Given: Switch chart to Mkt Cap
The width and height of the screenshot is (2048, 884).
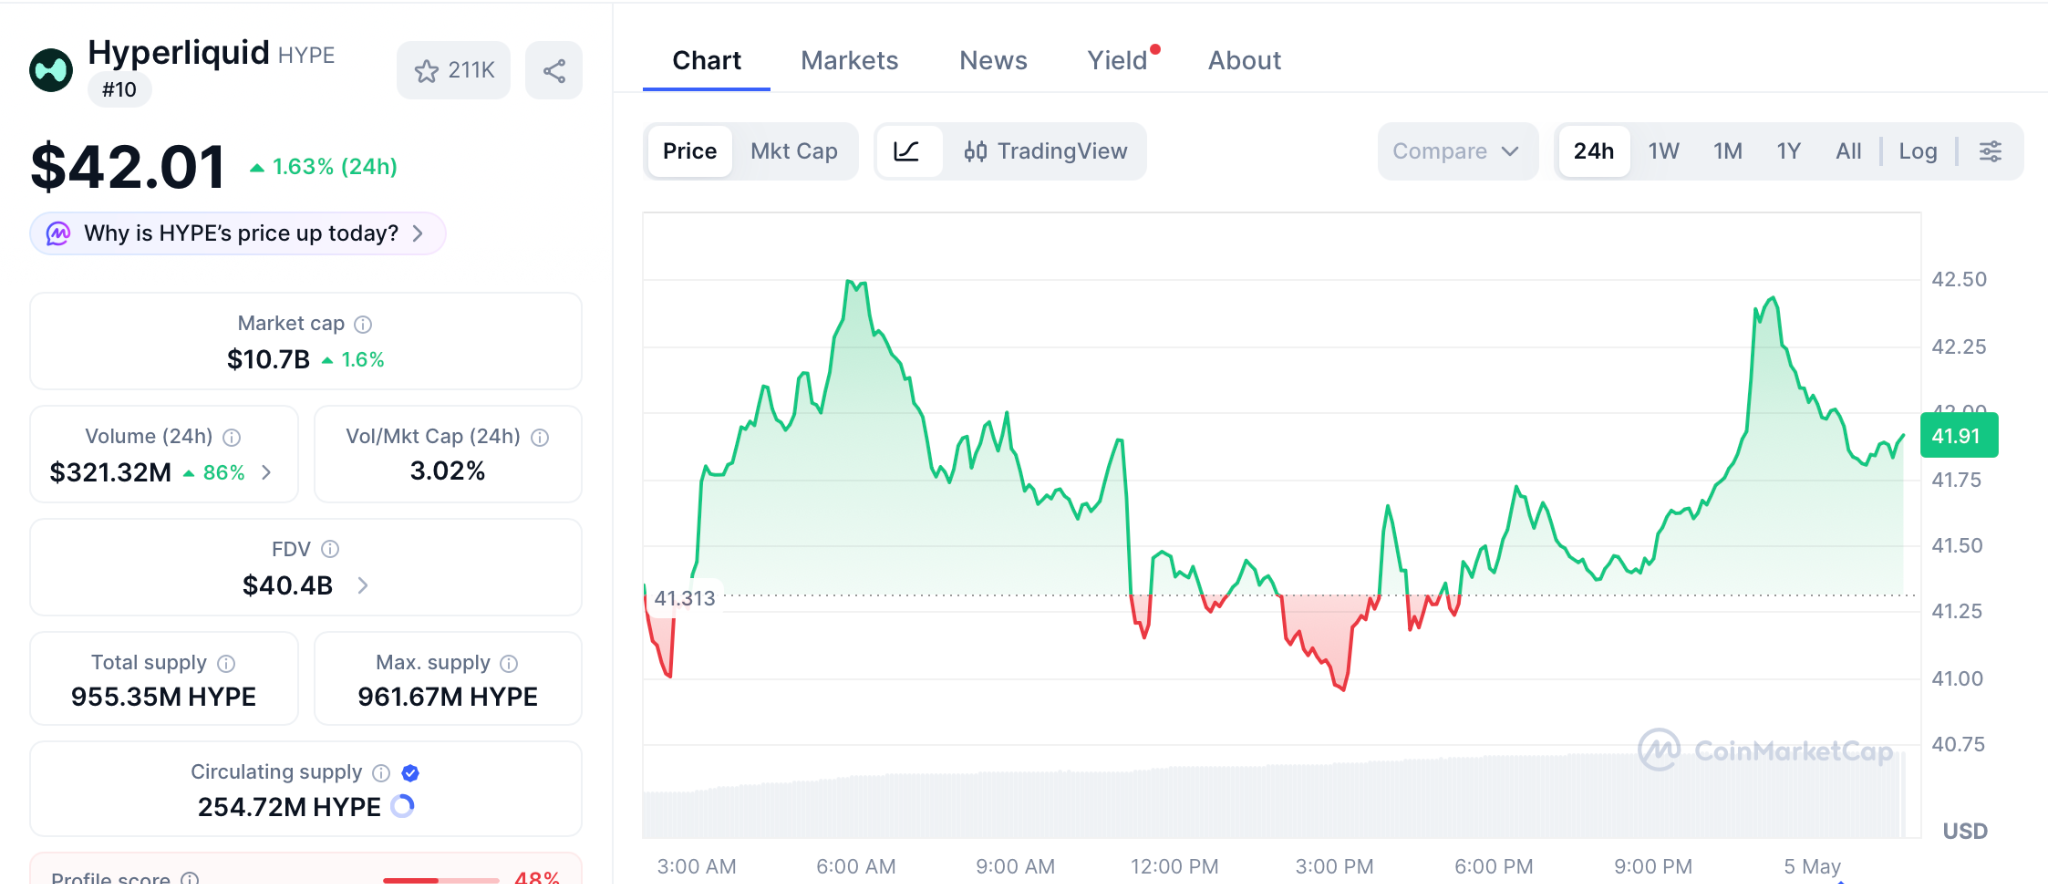Looking at the screenshot, I should (x=794, y=151).
